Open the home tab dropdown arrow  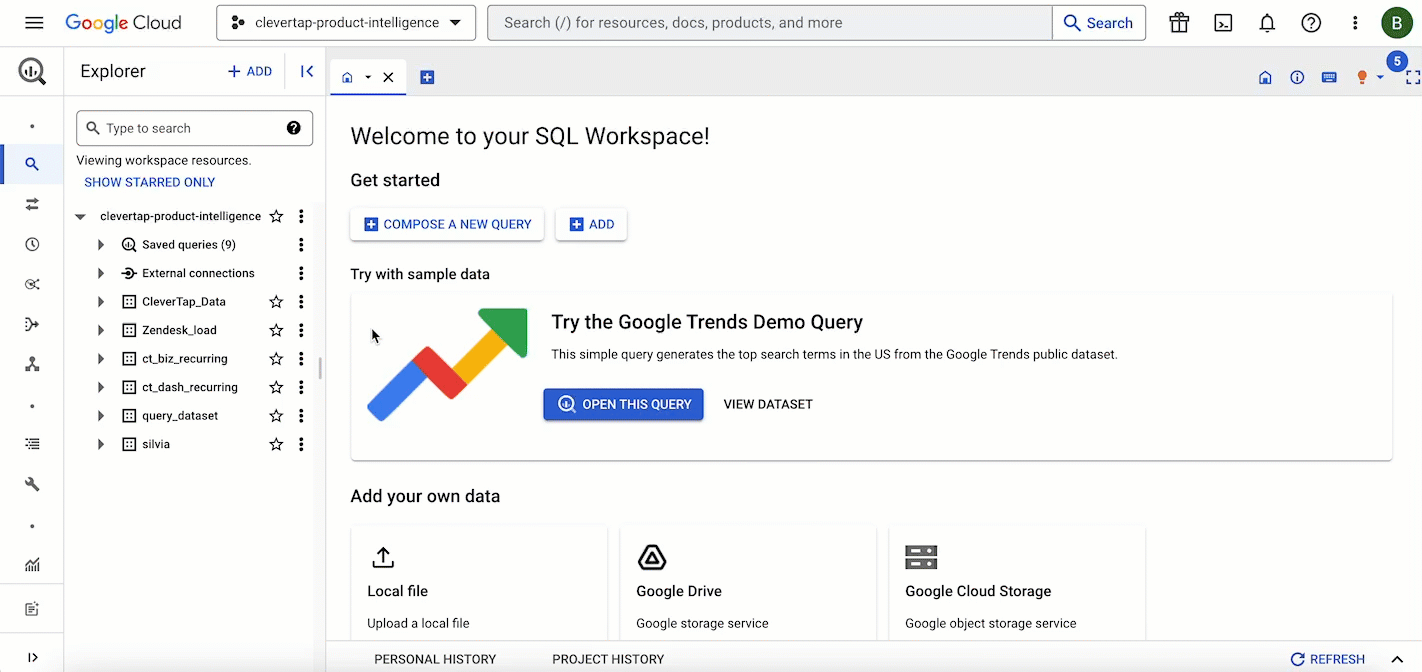pos(368,77)
